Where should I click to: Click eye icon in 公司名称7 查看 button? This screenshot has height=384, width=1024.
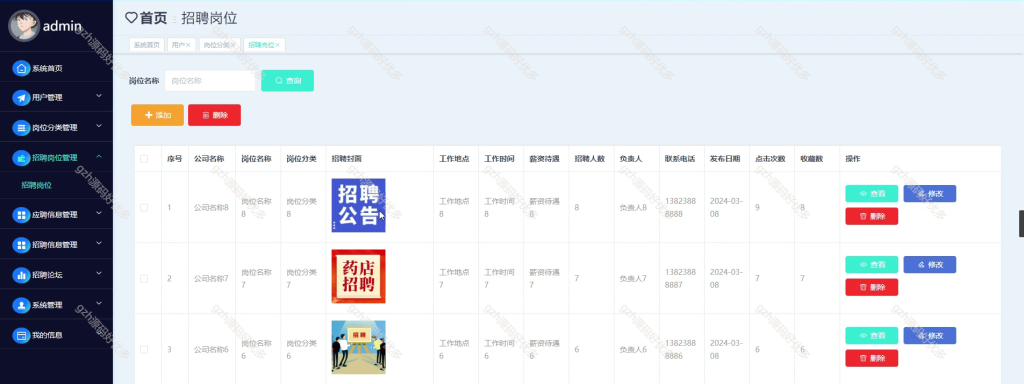863,264
